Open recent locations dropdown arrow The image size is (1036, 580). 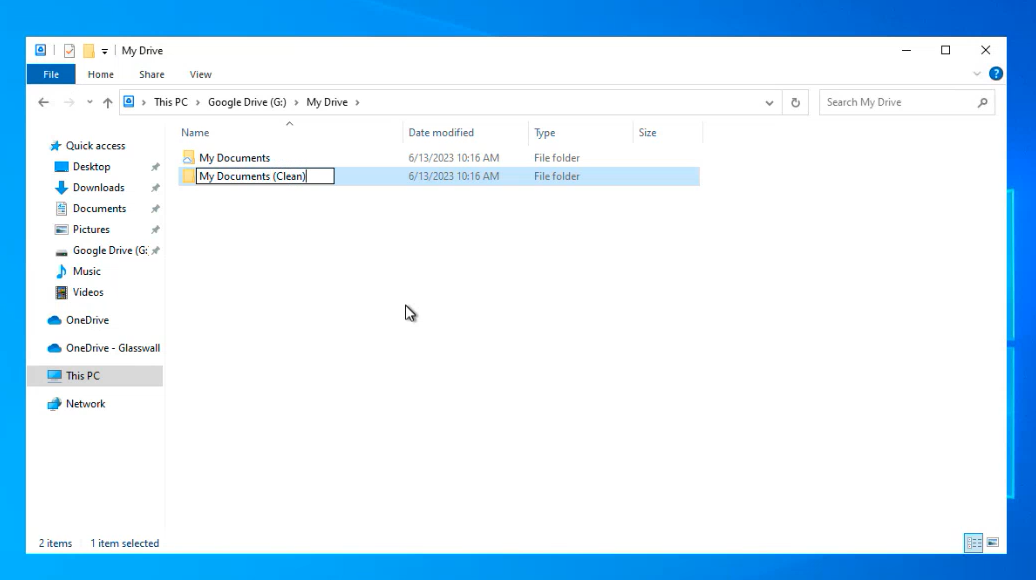coord(90,102)
